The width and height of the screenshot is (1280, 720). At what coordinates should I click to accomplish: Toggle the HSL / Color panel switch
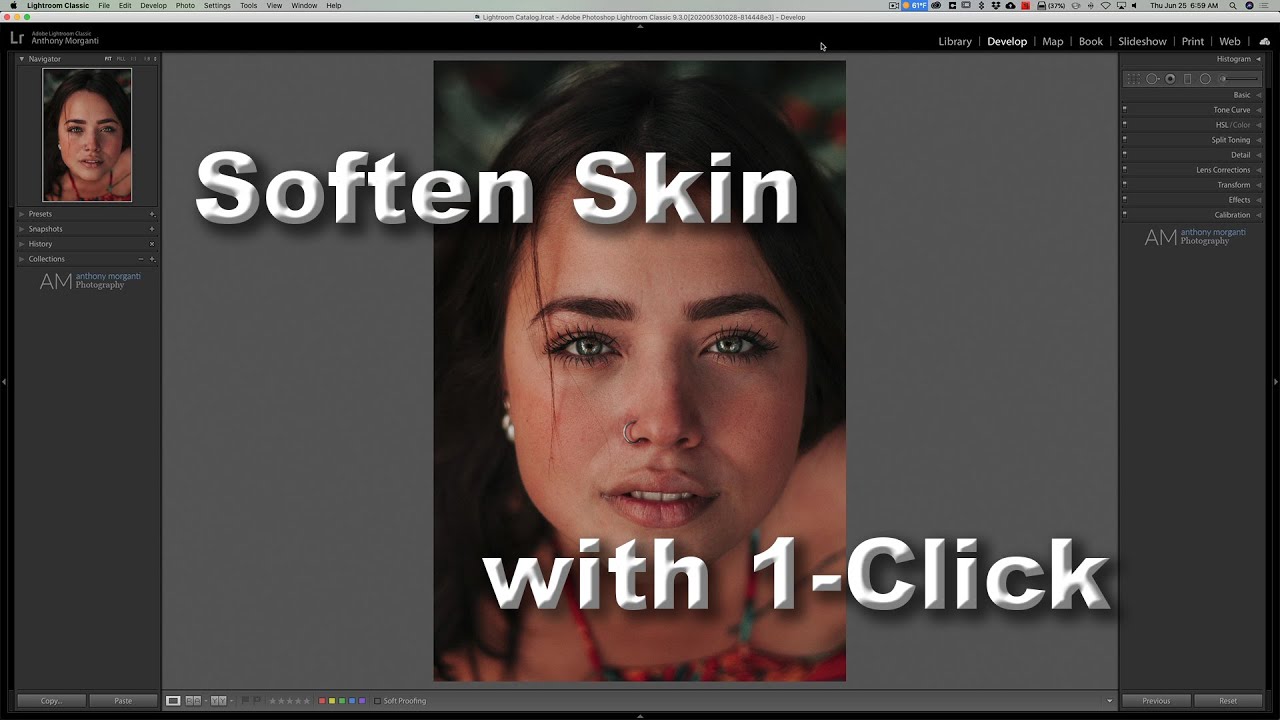pyautogui.click(x=1125, y=125)
